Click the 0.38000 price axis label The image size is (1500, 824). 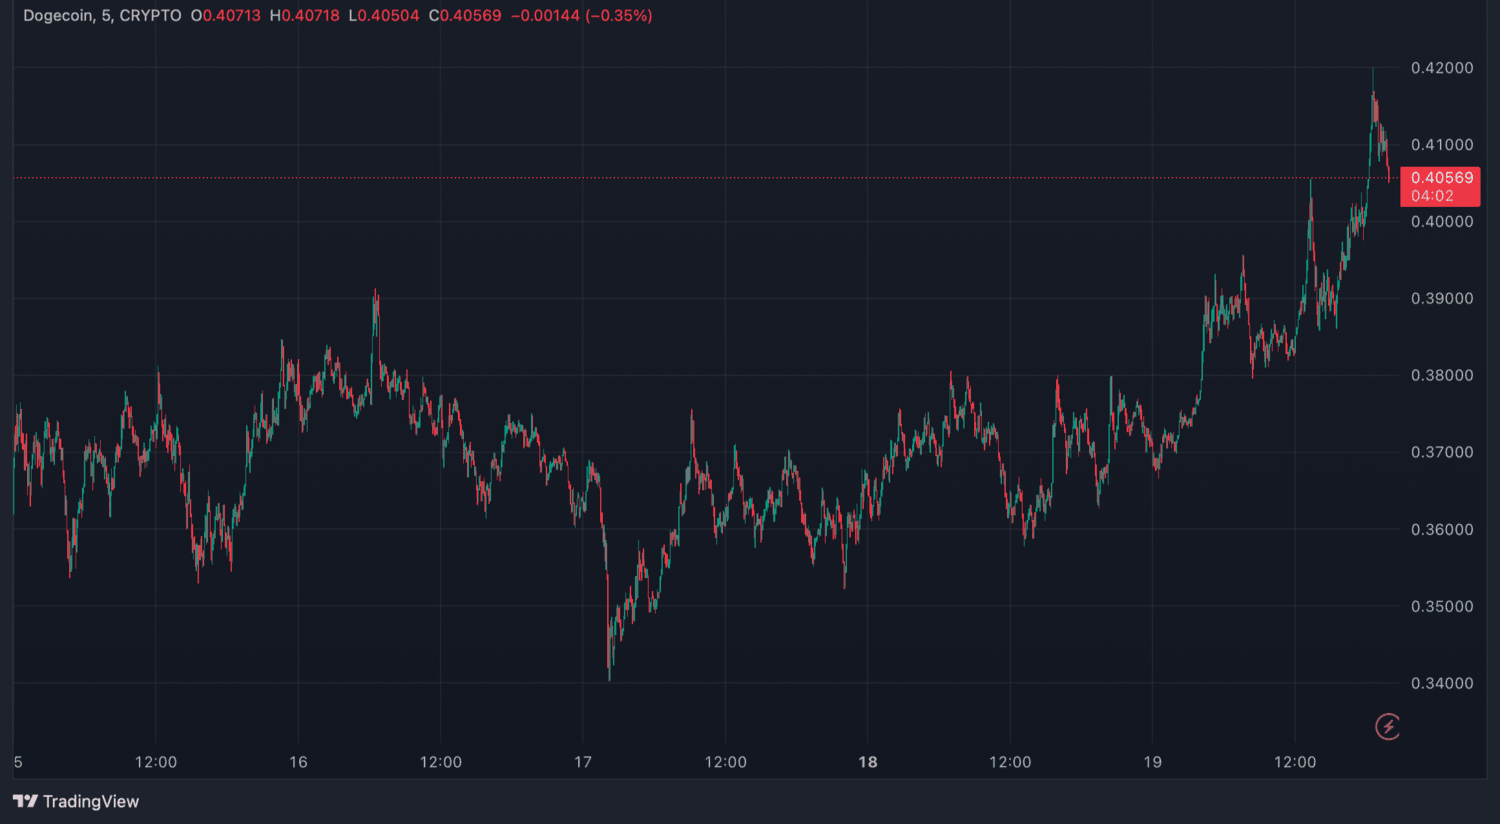pos(1441,376)
